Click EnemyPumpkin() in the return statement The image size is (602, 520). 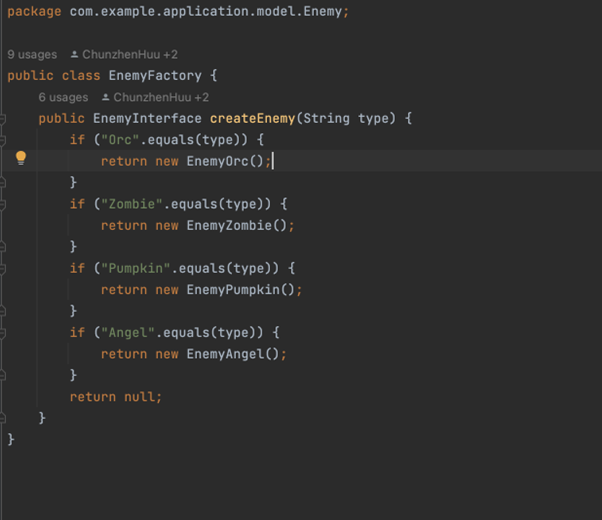(240, 290)
